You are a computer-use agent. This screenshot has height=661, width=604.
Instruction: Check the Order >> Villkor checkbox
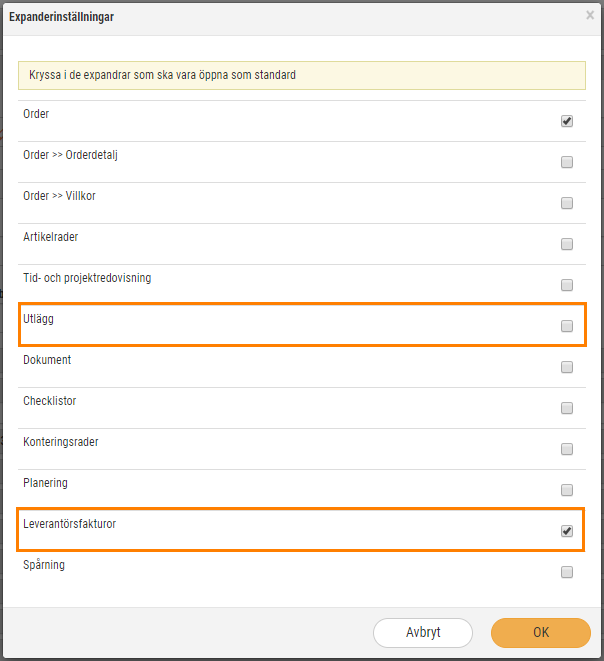coord(566,203)
